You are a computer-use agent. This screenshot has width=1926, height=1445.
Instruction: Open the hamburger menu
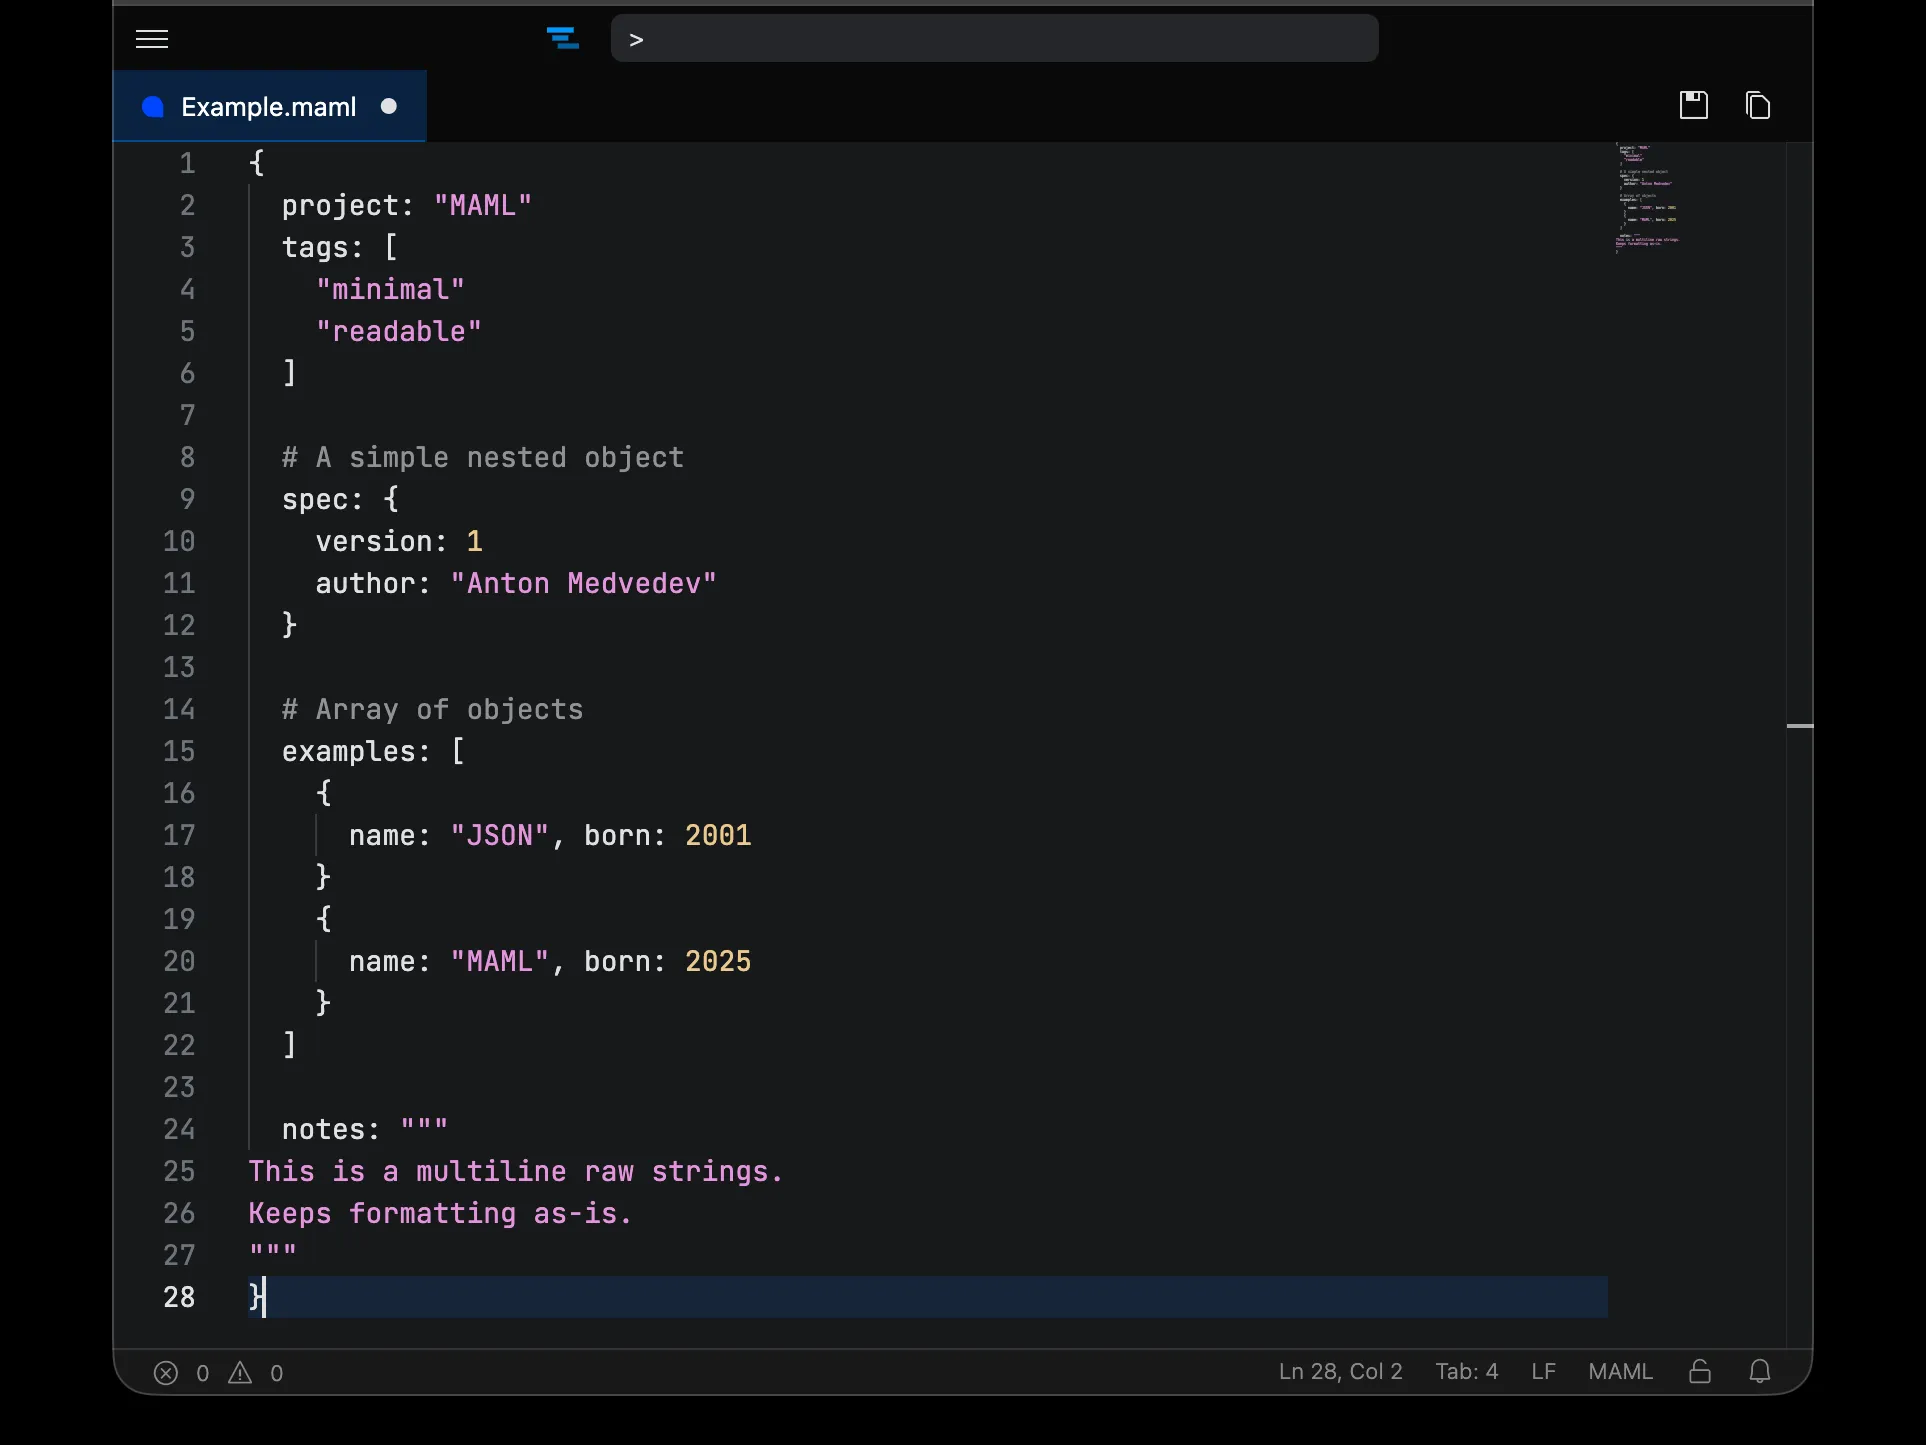point(151,39)
